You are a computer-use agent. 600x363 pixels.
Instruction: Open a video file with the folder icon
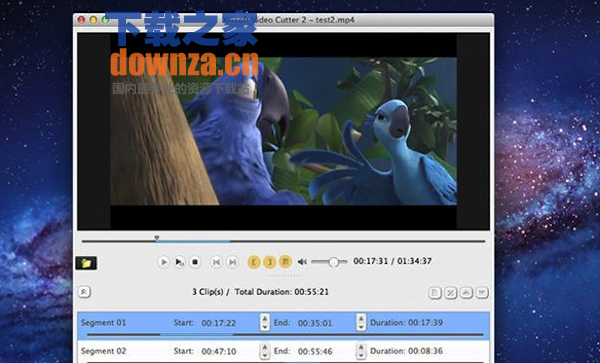tap(86, 263)
